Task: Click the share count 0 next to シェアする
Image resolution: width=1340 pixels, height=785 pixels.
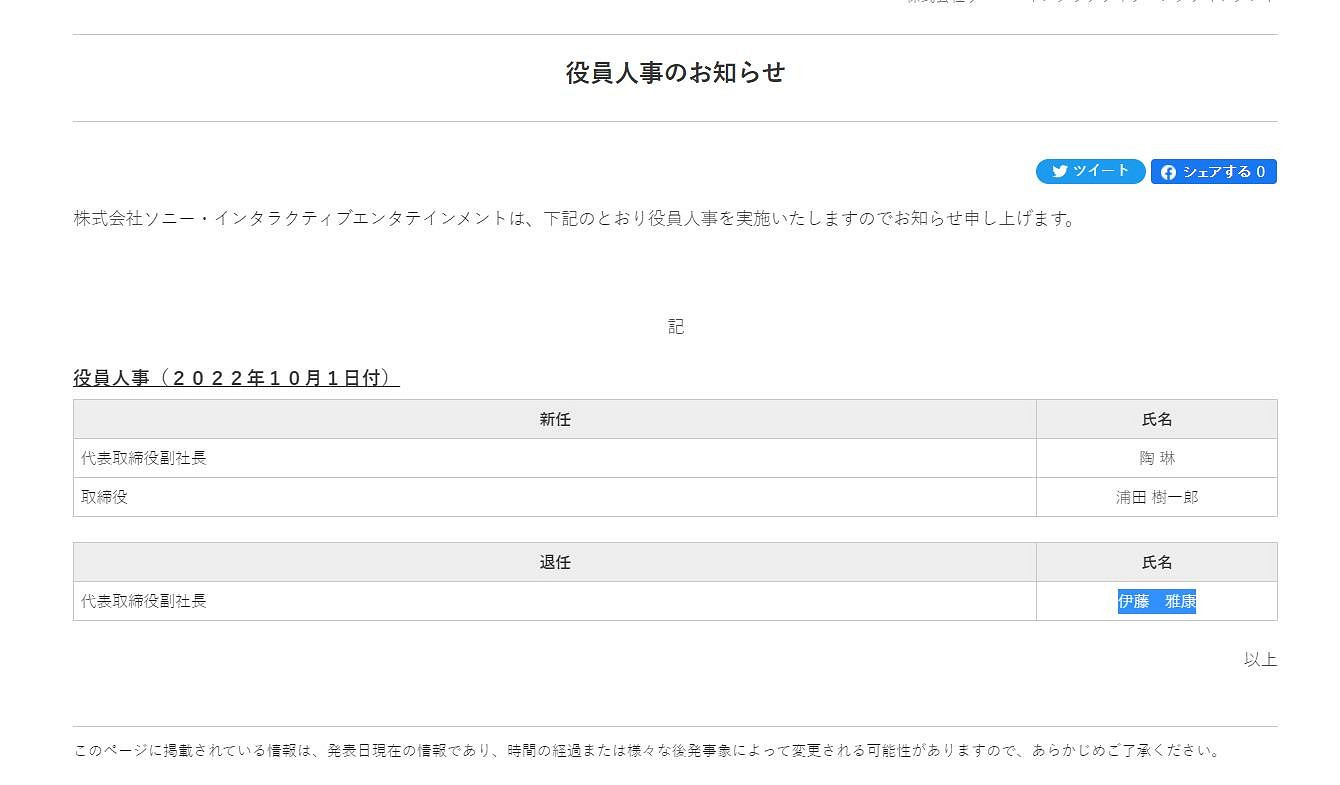Action: pyautogui.click(x=1262, y=171)
